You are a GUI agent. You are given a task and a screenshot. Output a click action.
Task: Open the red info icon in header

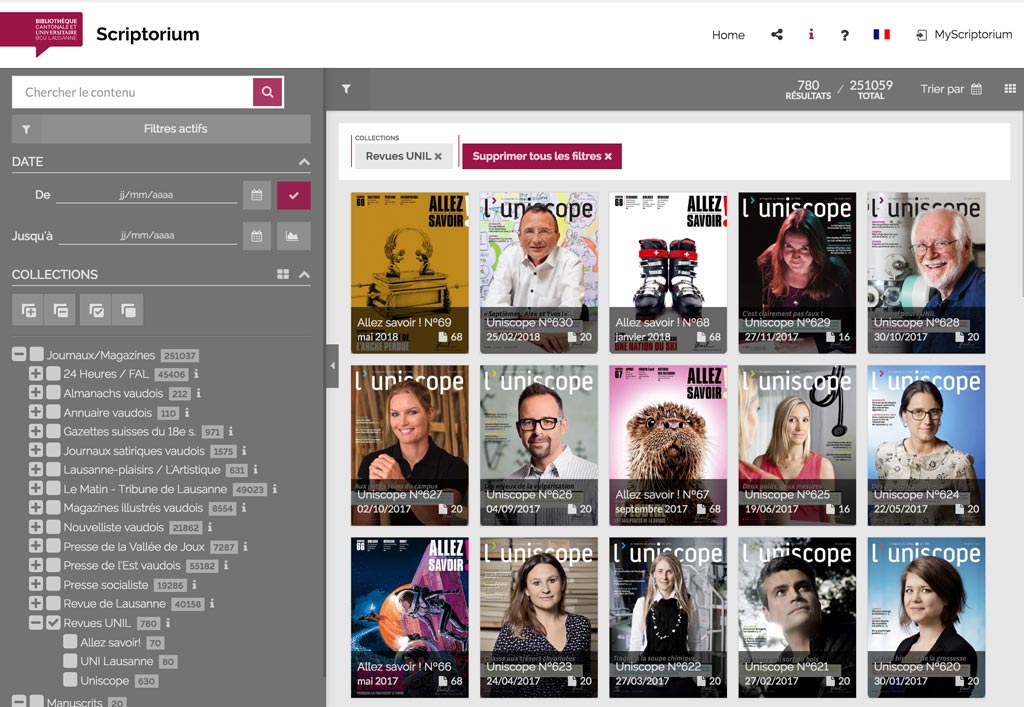pyautogui.click(x=811, y=35)
